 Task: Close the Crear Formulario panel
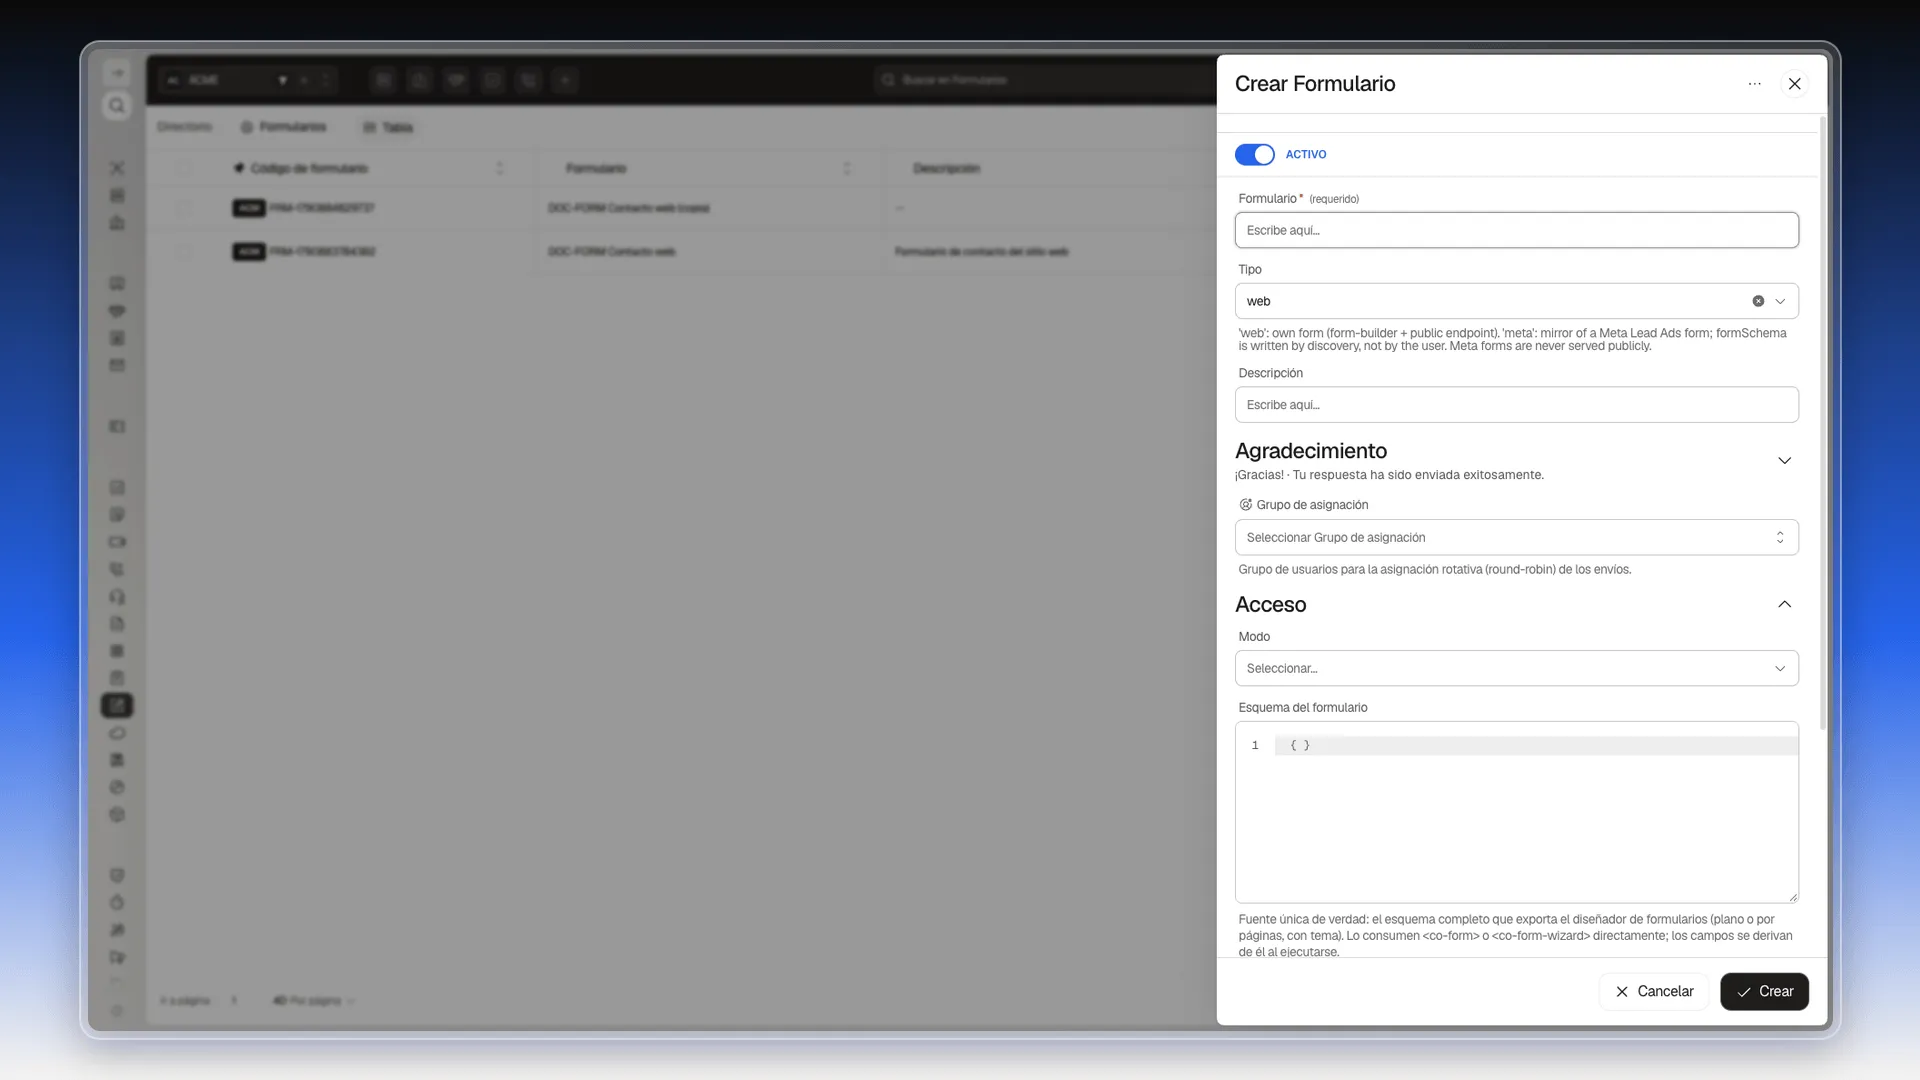point(1794,84)
